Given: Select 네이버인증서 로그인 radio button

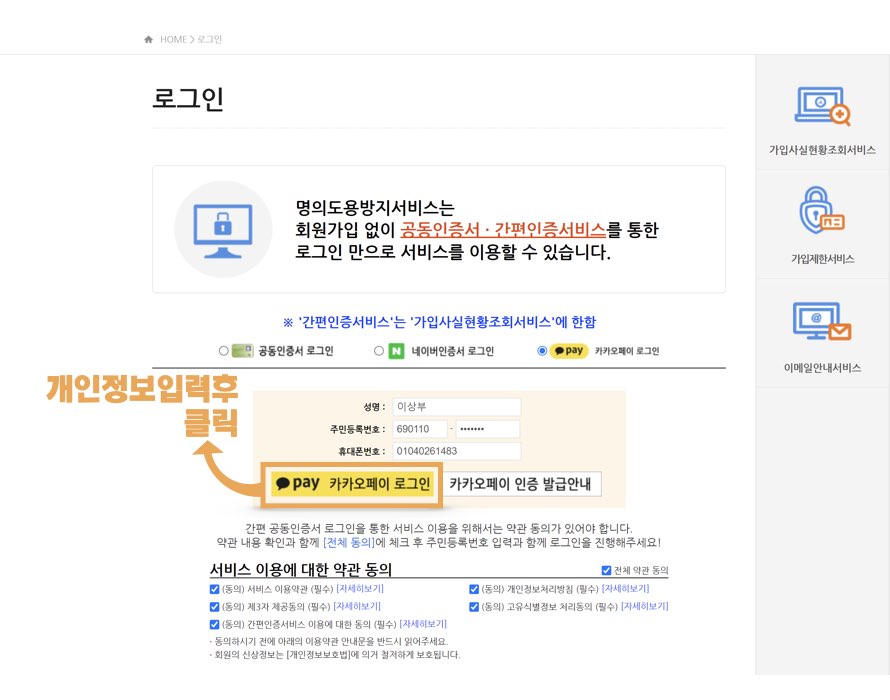Looking at the screenshot, I should tap(379, 351).
